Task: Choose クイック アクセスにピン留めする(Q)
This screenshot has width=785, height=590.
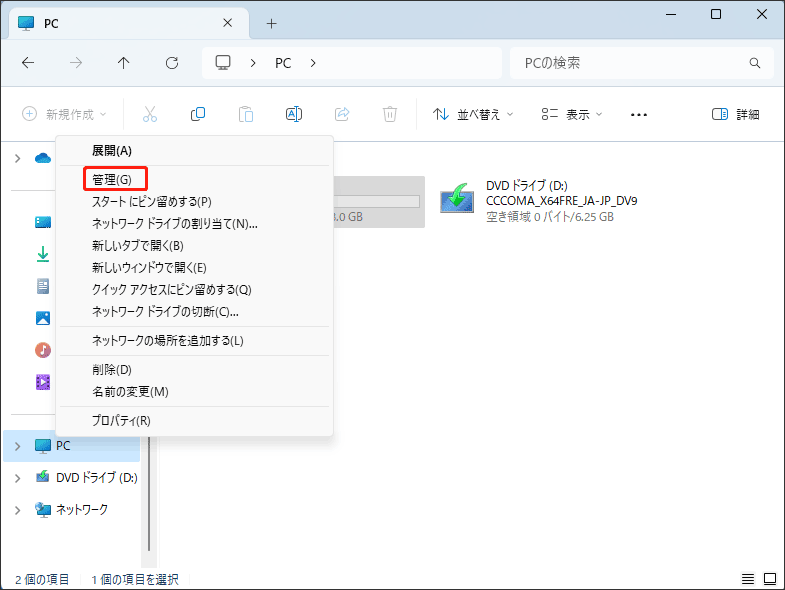Action: coord(194,290)
